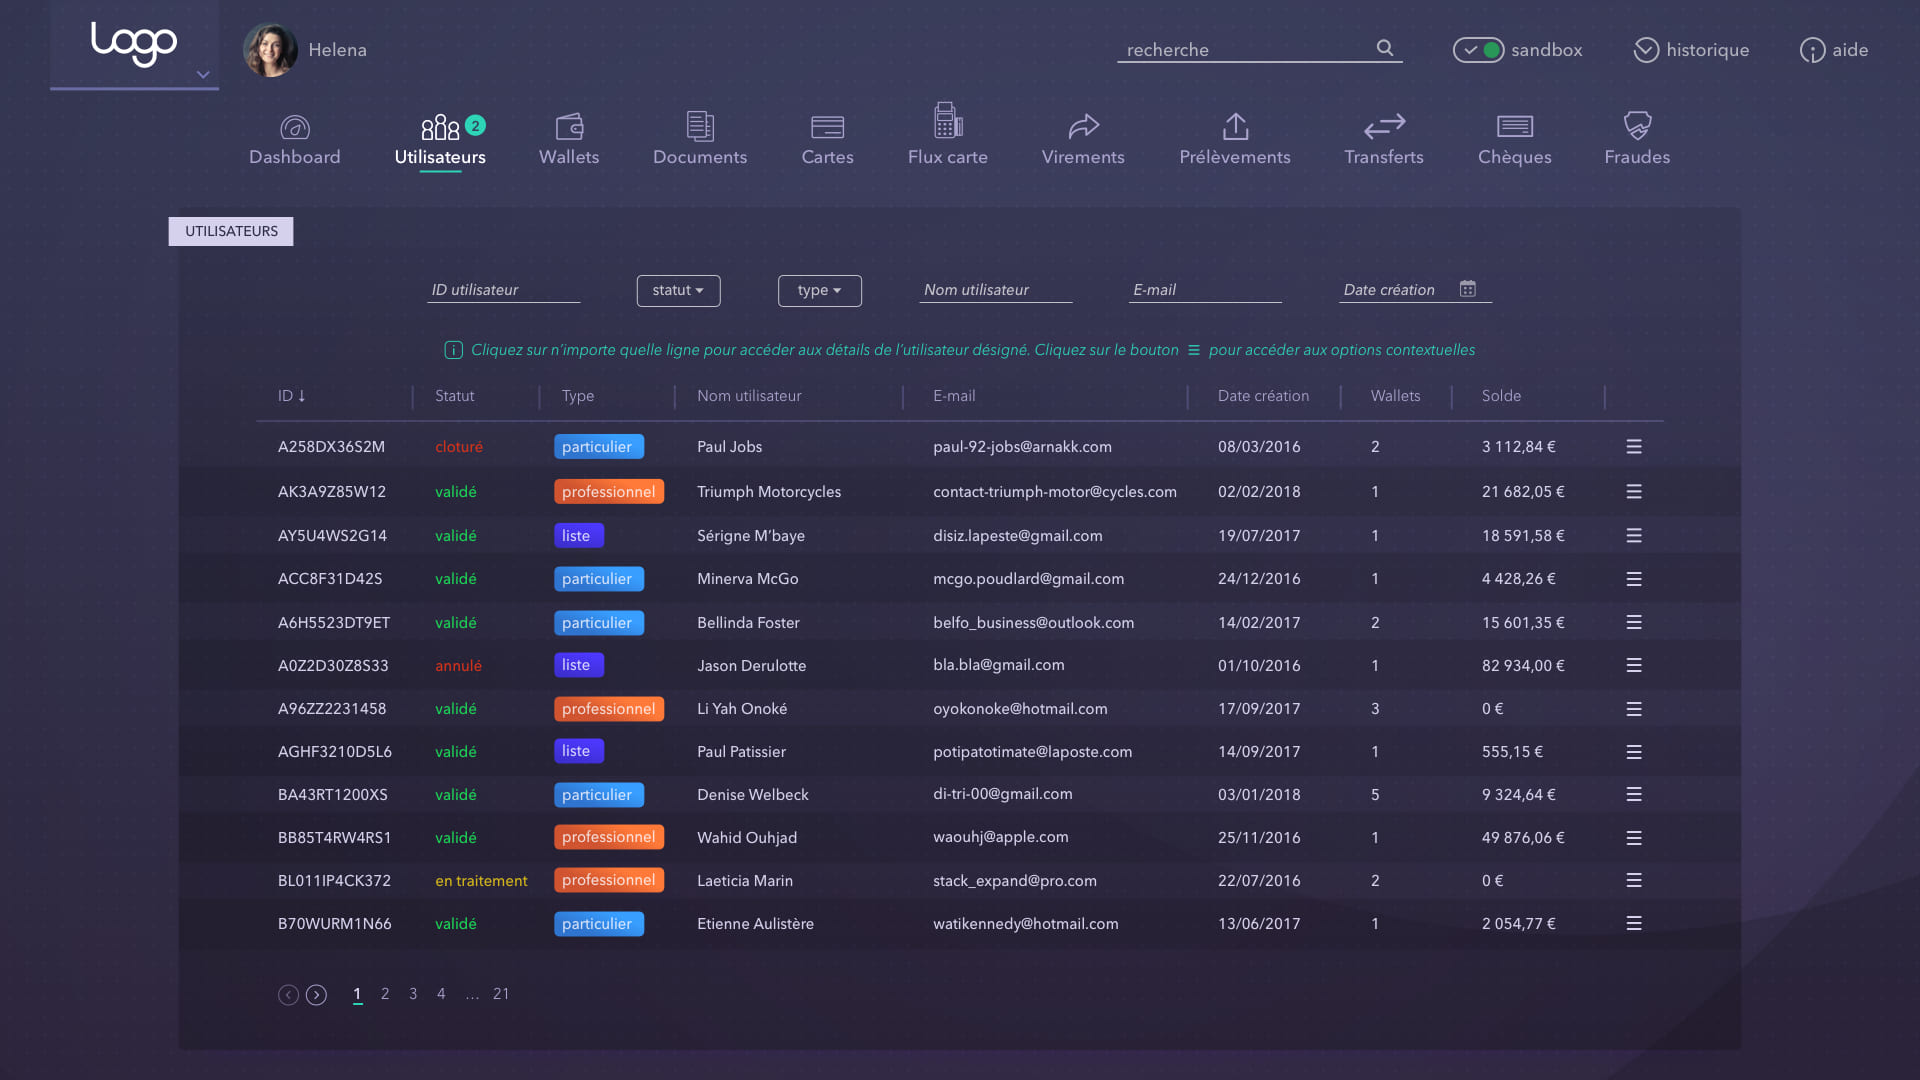Open Virements share-arrow icon

[x=1083, y=126]
